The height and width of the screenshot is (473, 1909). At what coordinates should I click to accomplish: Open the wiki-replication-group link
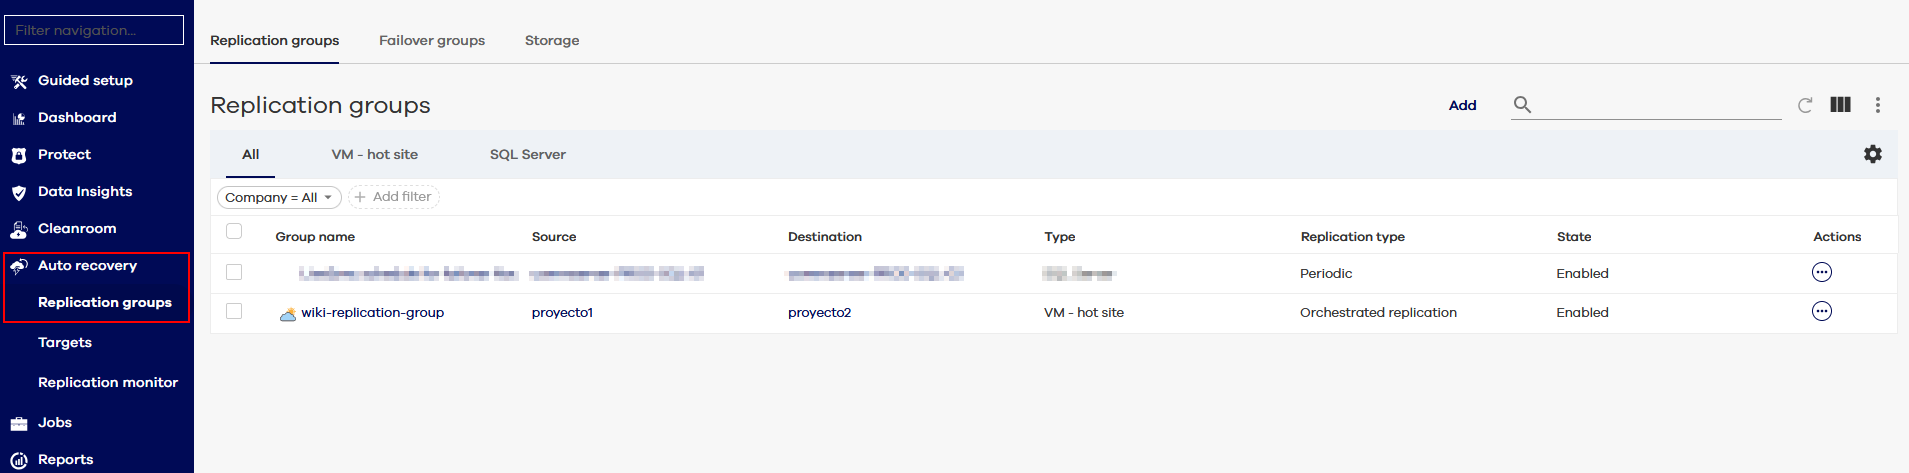click(373, 313)
